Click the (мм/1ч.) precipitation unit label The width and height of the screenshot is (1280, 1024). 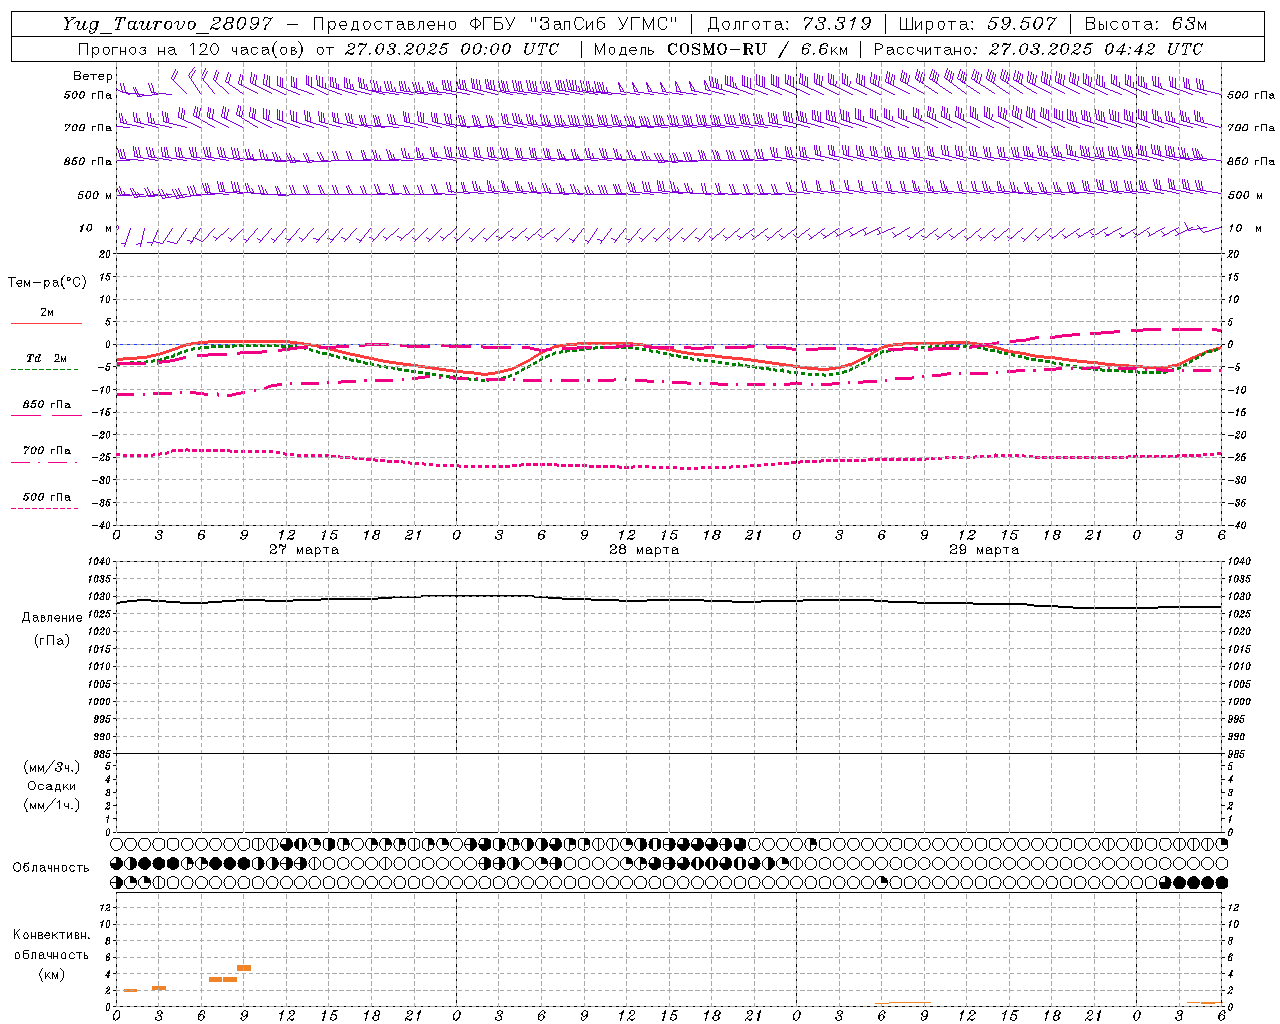(x=52, y=805)
